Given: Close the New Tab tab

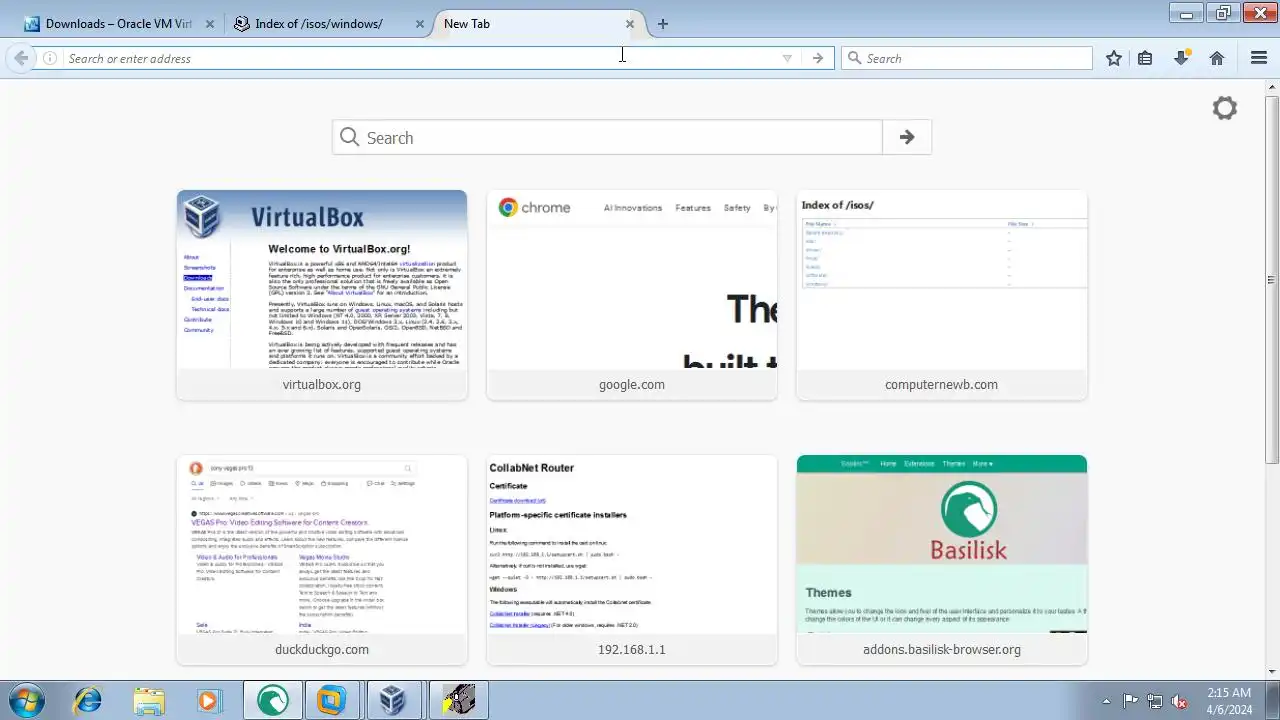Looking at the screenshot, I should click(x=630, y=24).
